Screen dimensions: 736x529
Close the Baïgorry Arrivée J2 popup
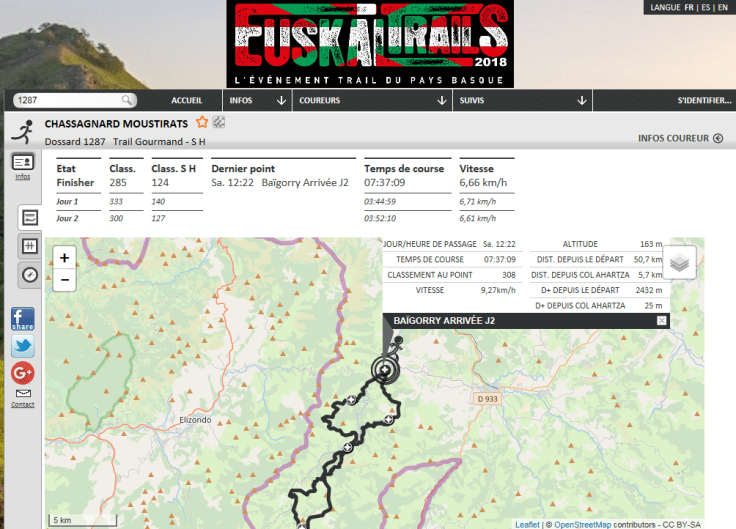point(661,320)
